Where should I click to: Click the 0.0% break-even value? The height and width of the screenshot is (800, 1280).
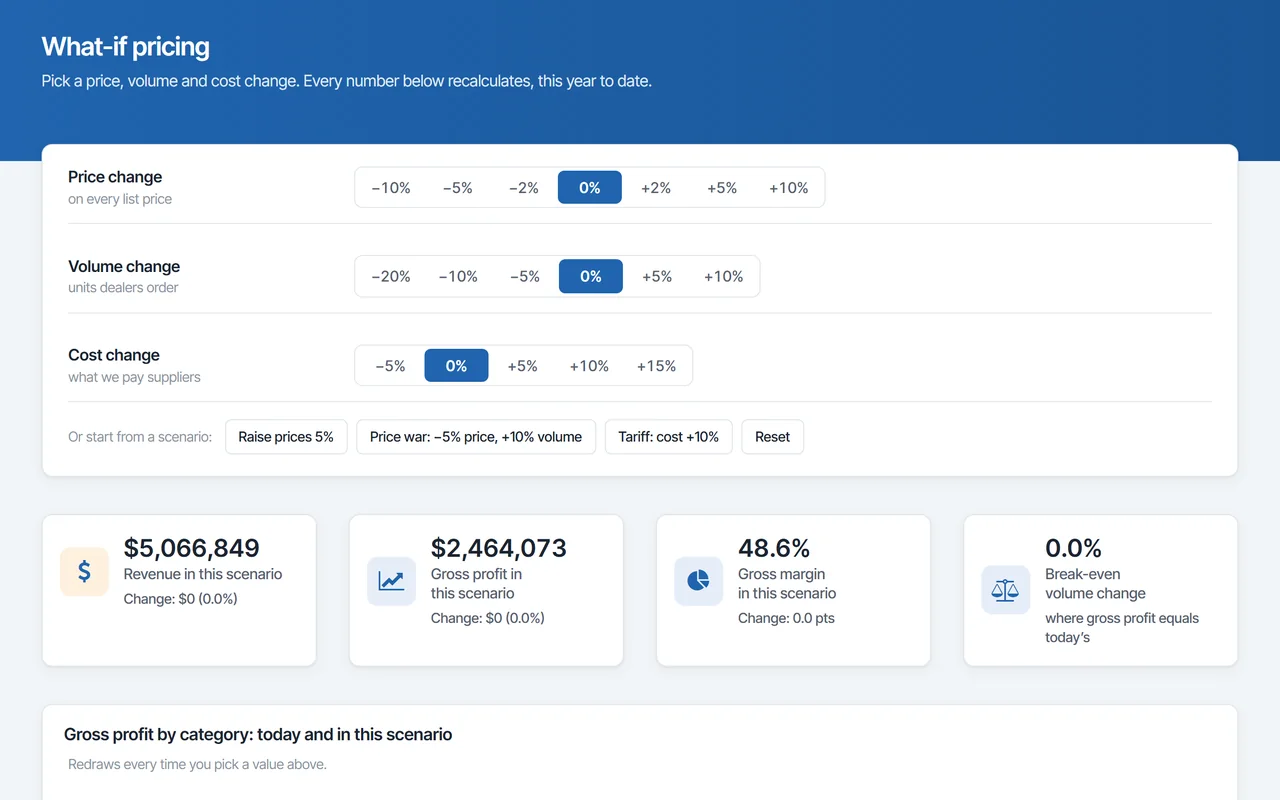pyautogui.click(x=1074, y=548)
